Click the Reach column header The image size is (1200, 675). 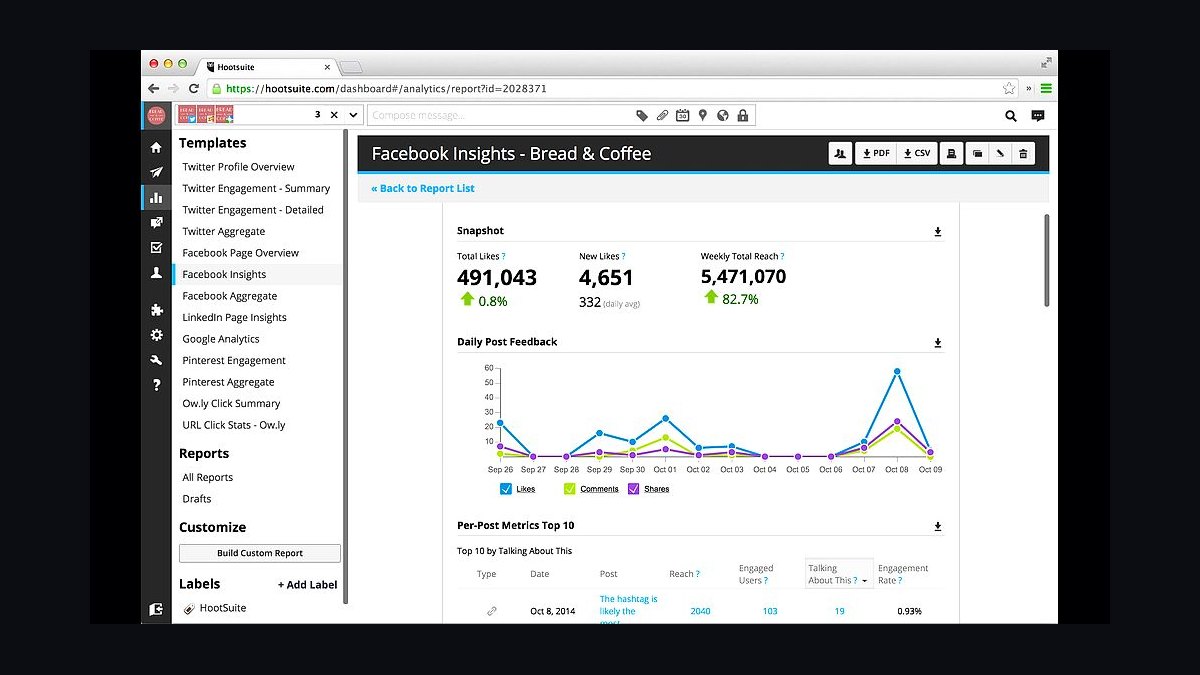pyautogui.click(x=684, y=574)
